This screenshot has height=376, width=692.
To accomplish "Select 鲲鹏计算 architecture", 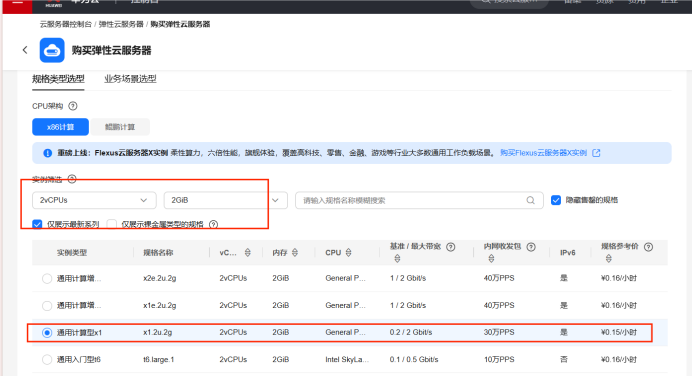I will click(120, 127).
